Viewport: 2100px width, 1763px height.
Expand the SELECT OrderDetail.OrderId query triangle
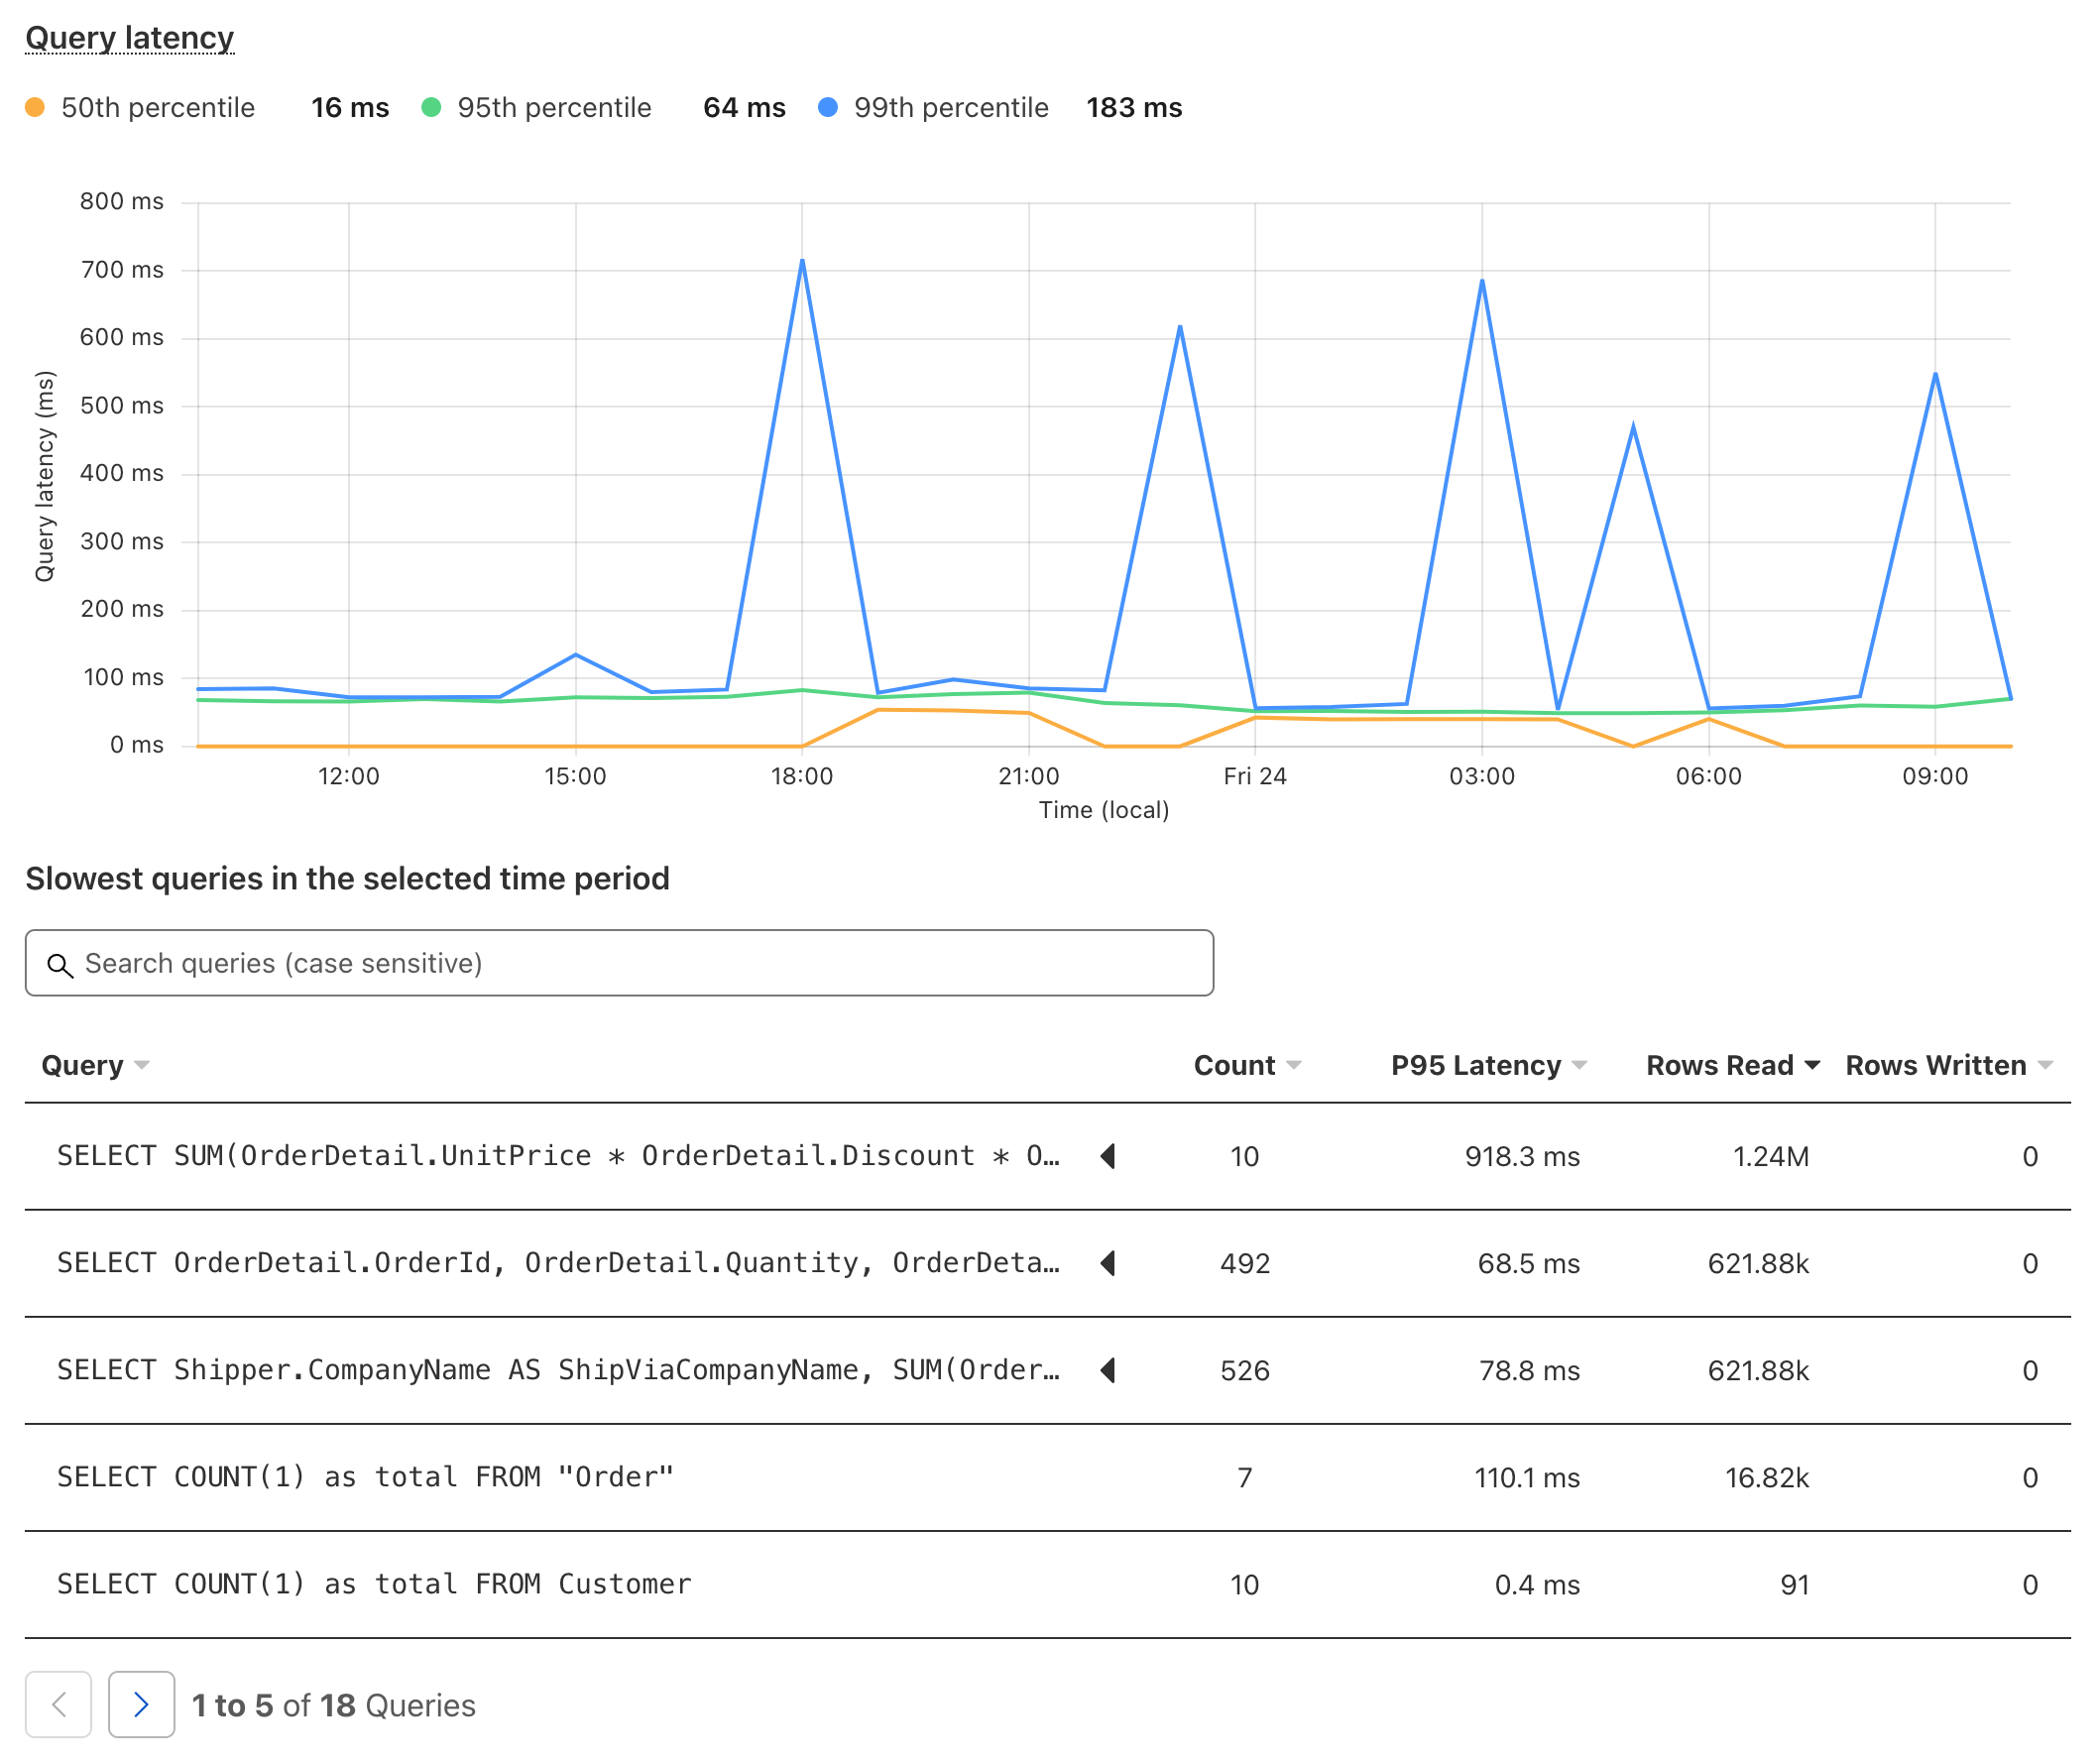coord(1108,1263)
